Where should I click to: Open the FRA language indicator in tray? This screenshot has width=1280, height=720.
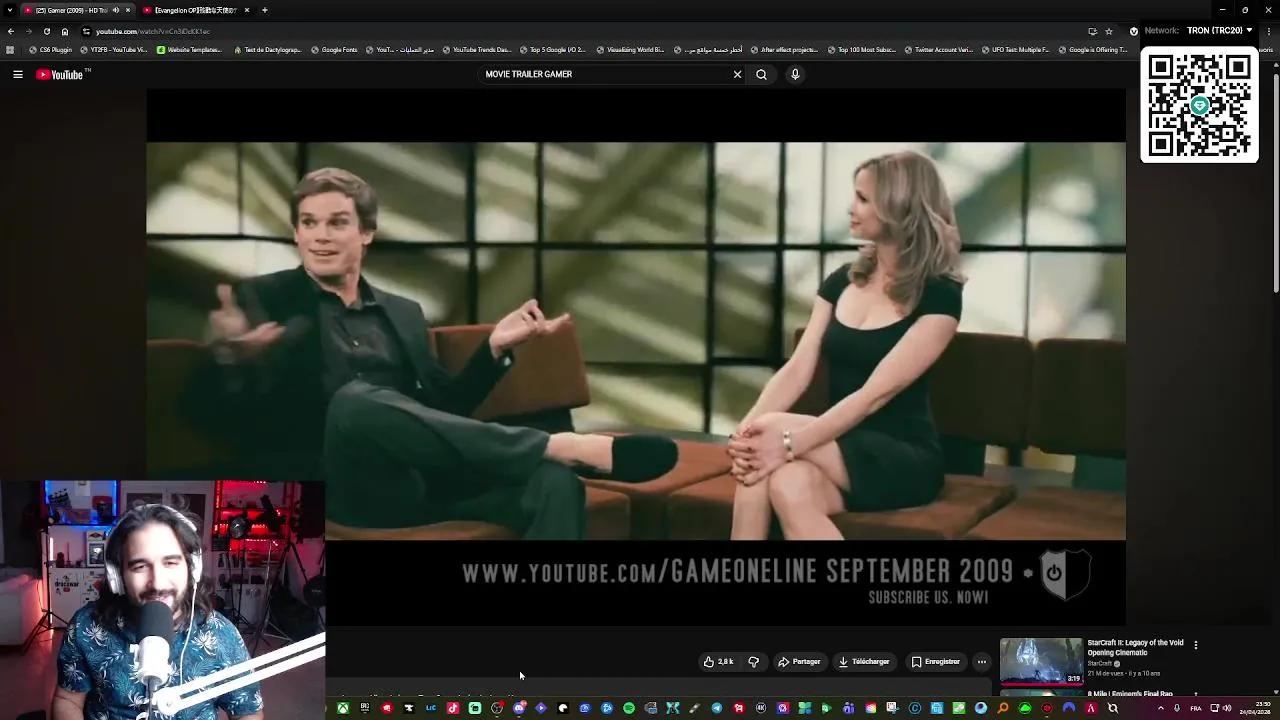coord(1196,708)
